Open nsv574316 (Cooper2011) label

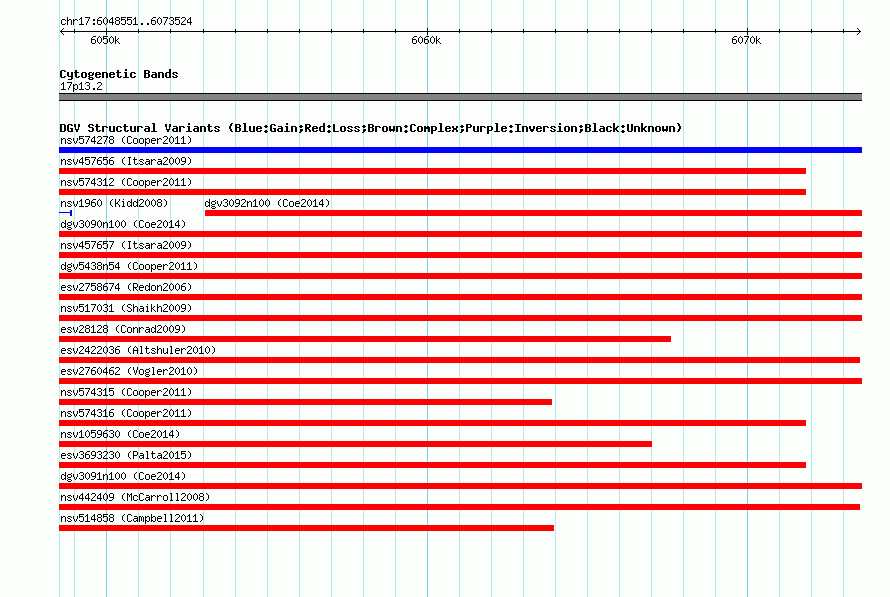click(x=126, y=413)
